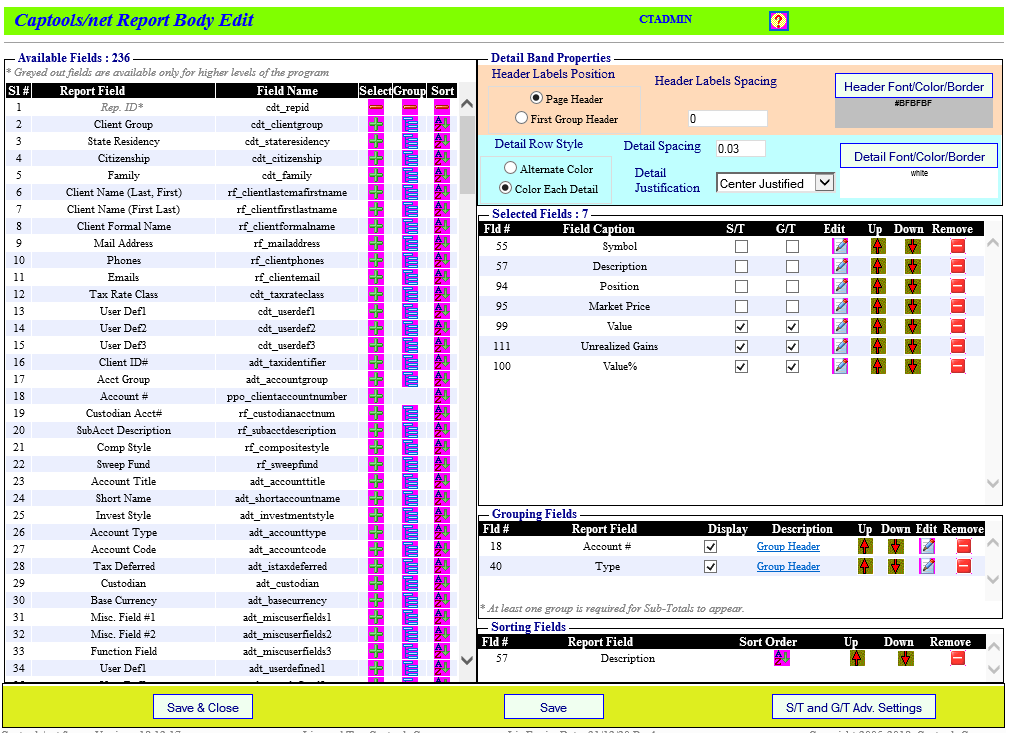The height and width of the screenshot is (733, 1012).
Task: Open "Group Header" link for Account #
Action: pos(786,546)
